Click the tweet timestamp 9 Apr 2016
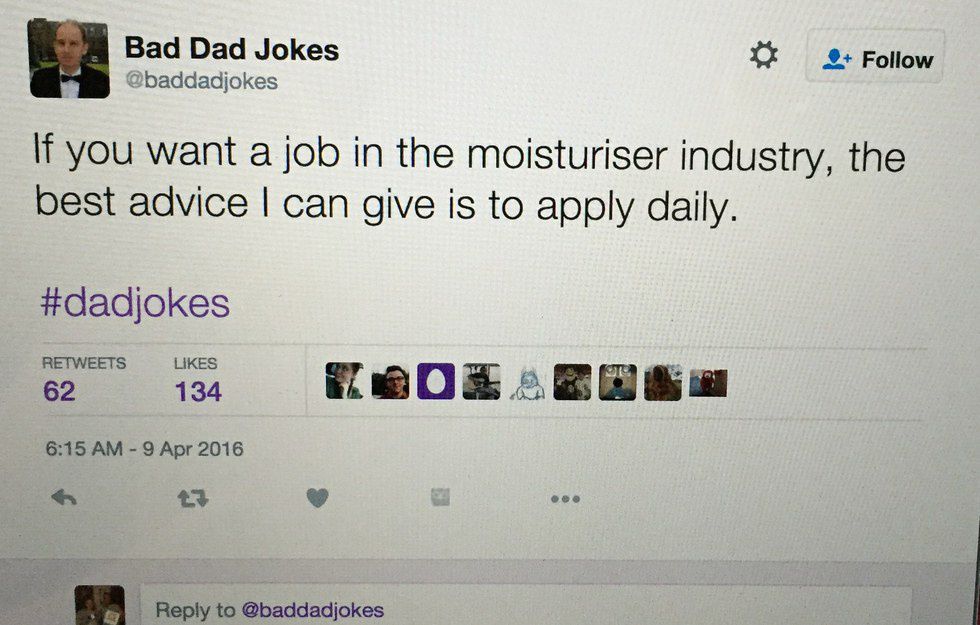This screenshot has height=625, width=980. [144, 449]
